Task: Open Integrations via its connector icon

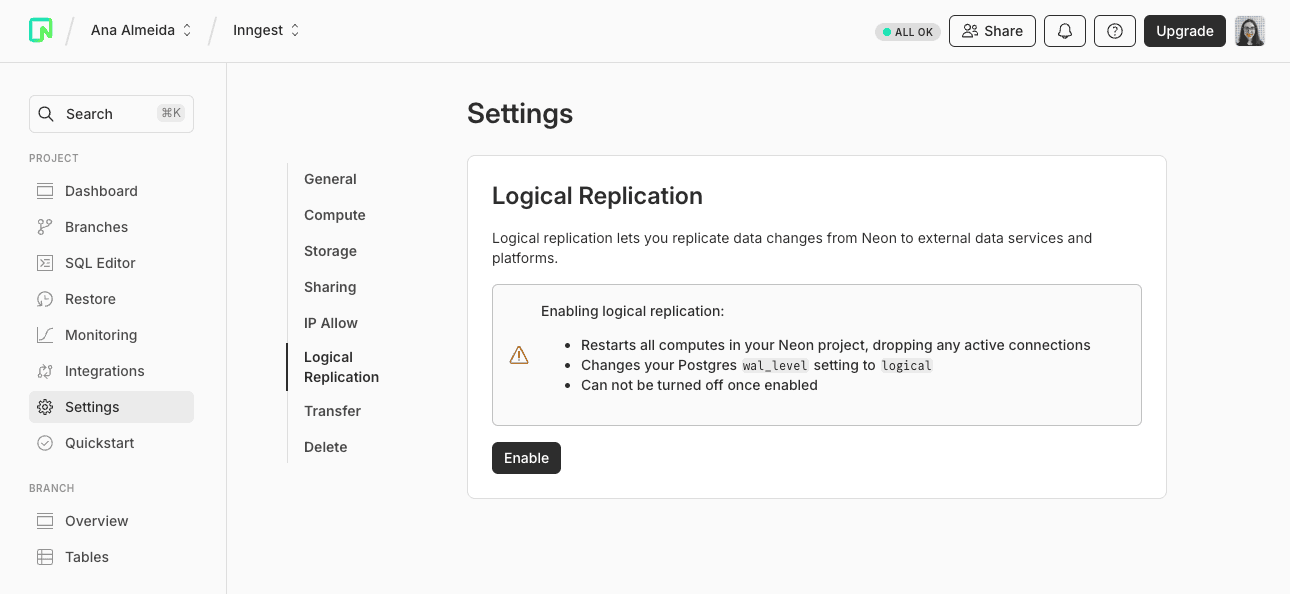Action: click(46, 371)
